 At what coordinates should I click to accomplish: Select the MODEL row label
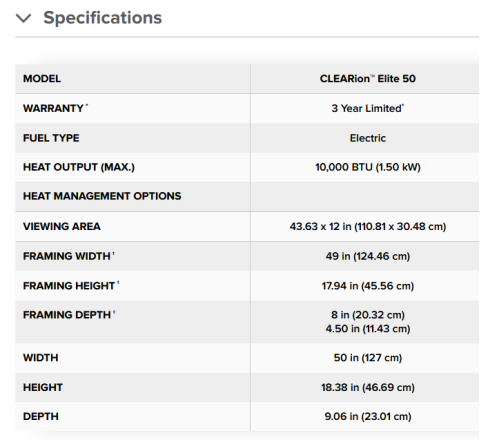(x=42, y=79)
